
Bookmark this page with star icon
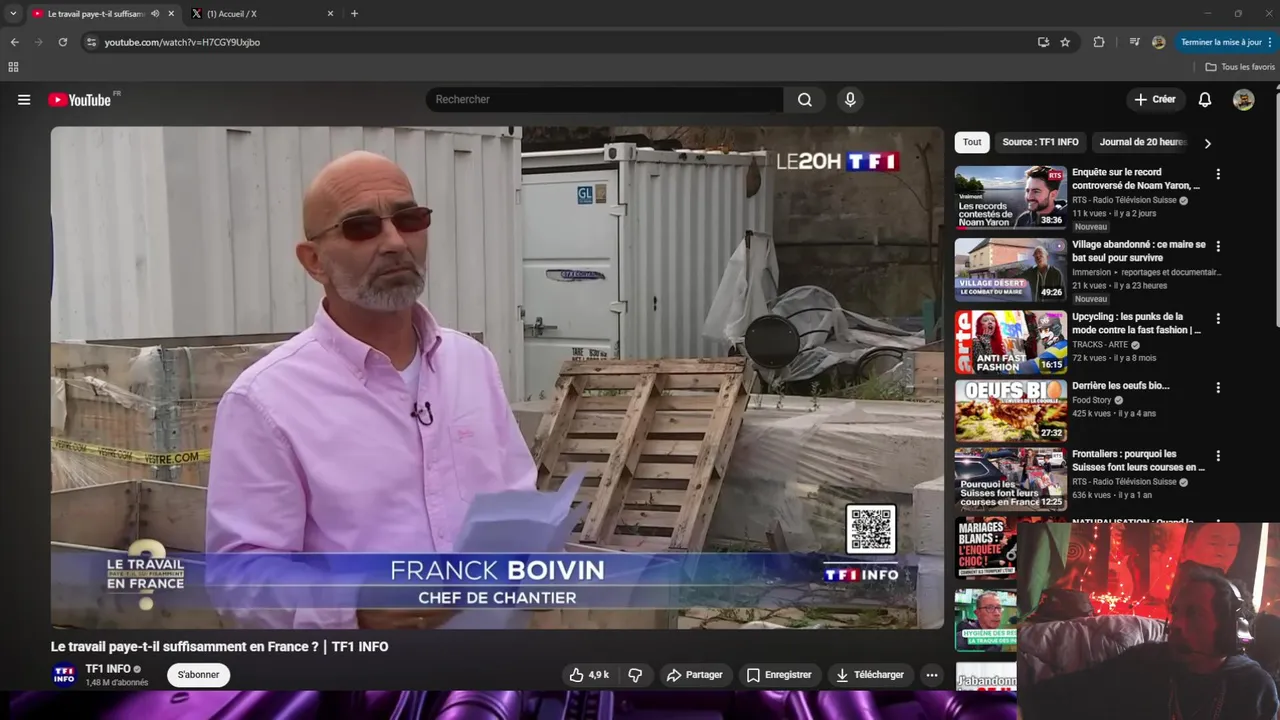1065,42
